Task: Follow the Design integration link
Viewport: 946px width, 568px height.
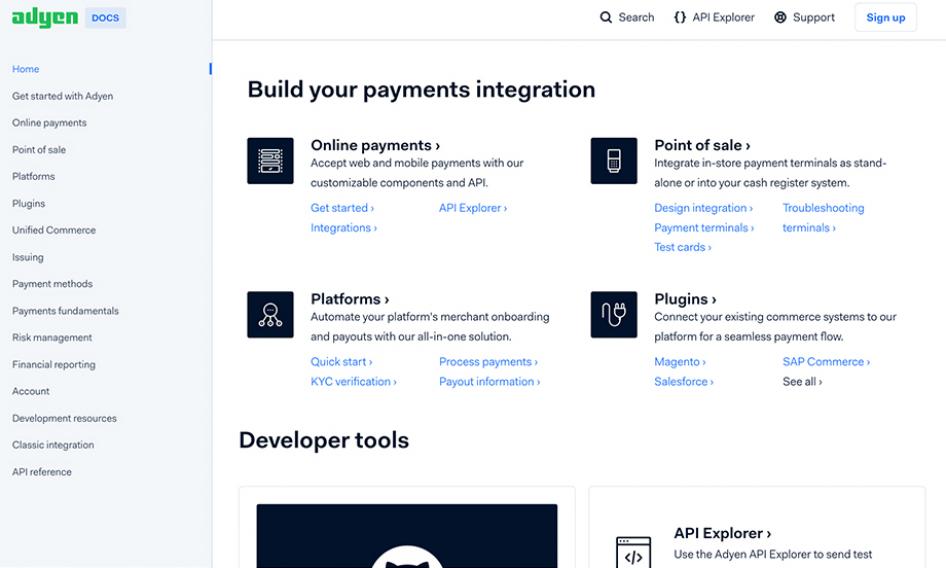Action: [703, 208]
